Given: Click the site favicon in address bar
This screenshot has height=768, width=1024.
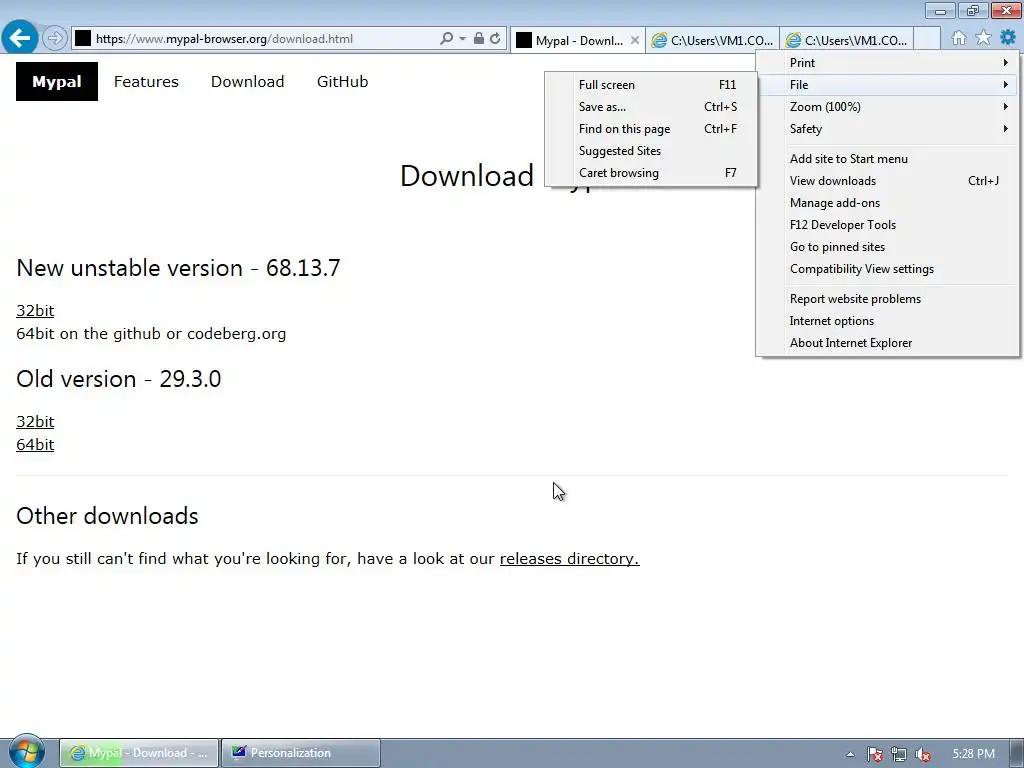Looking at the screenshot, I should 83,39.
